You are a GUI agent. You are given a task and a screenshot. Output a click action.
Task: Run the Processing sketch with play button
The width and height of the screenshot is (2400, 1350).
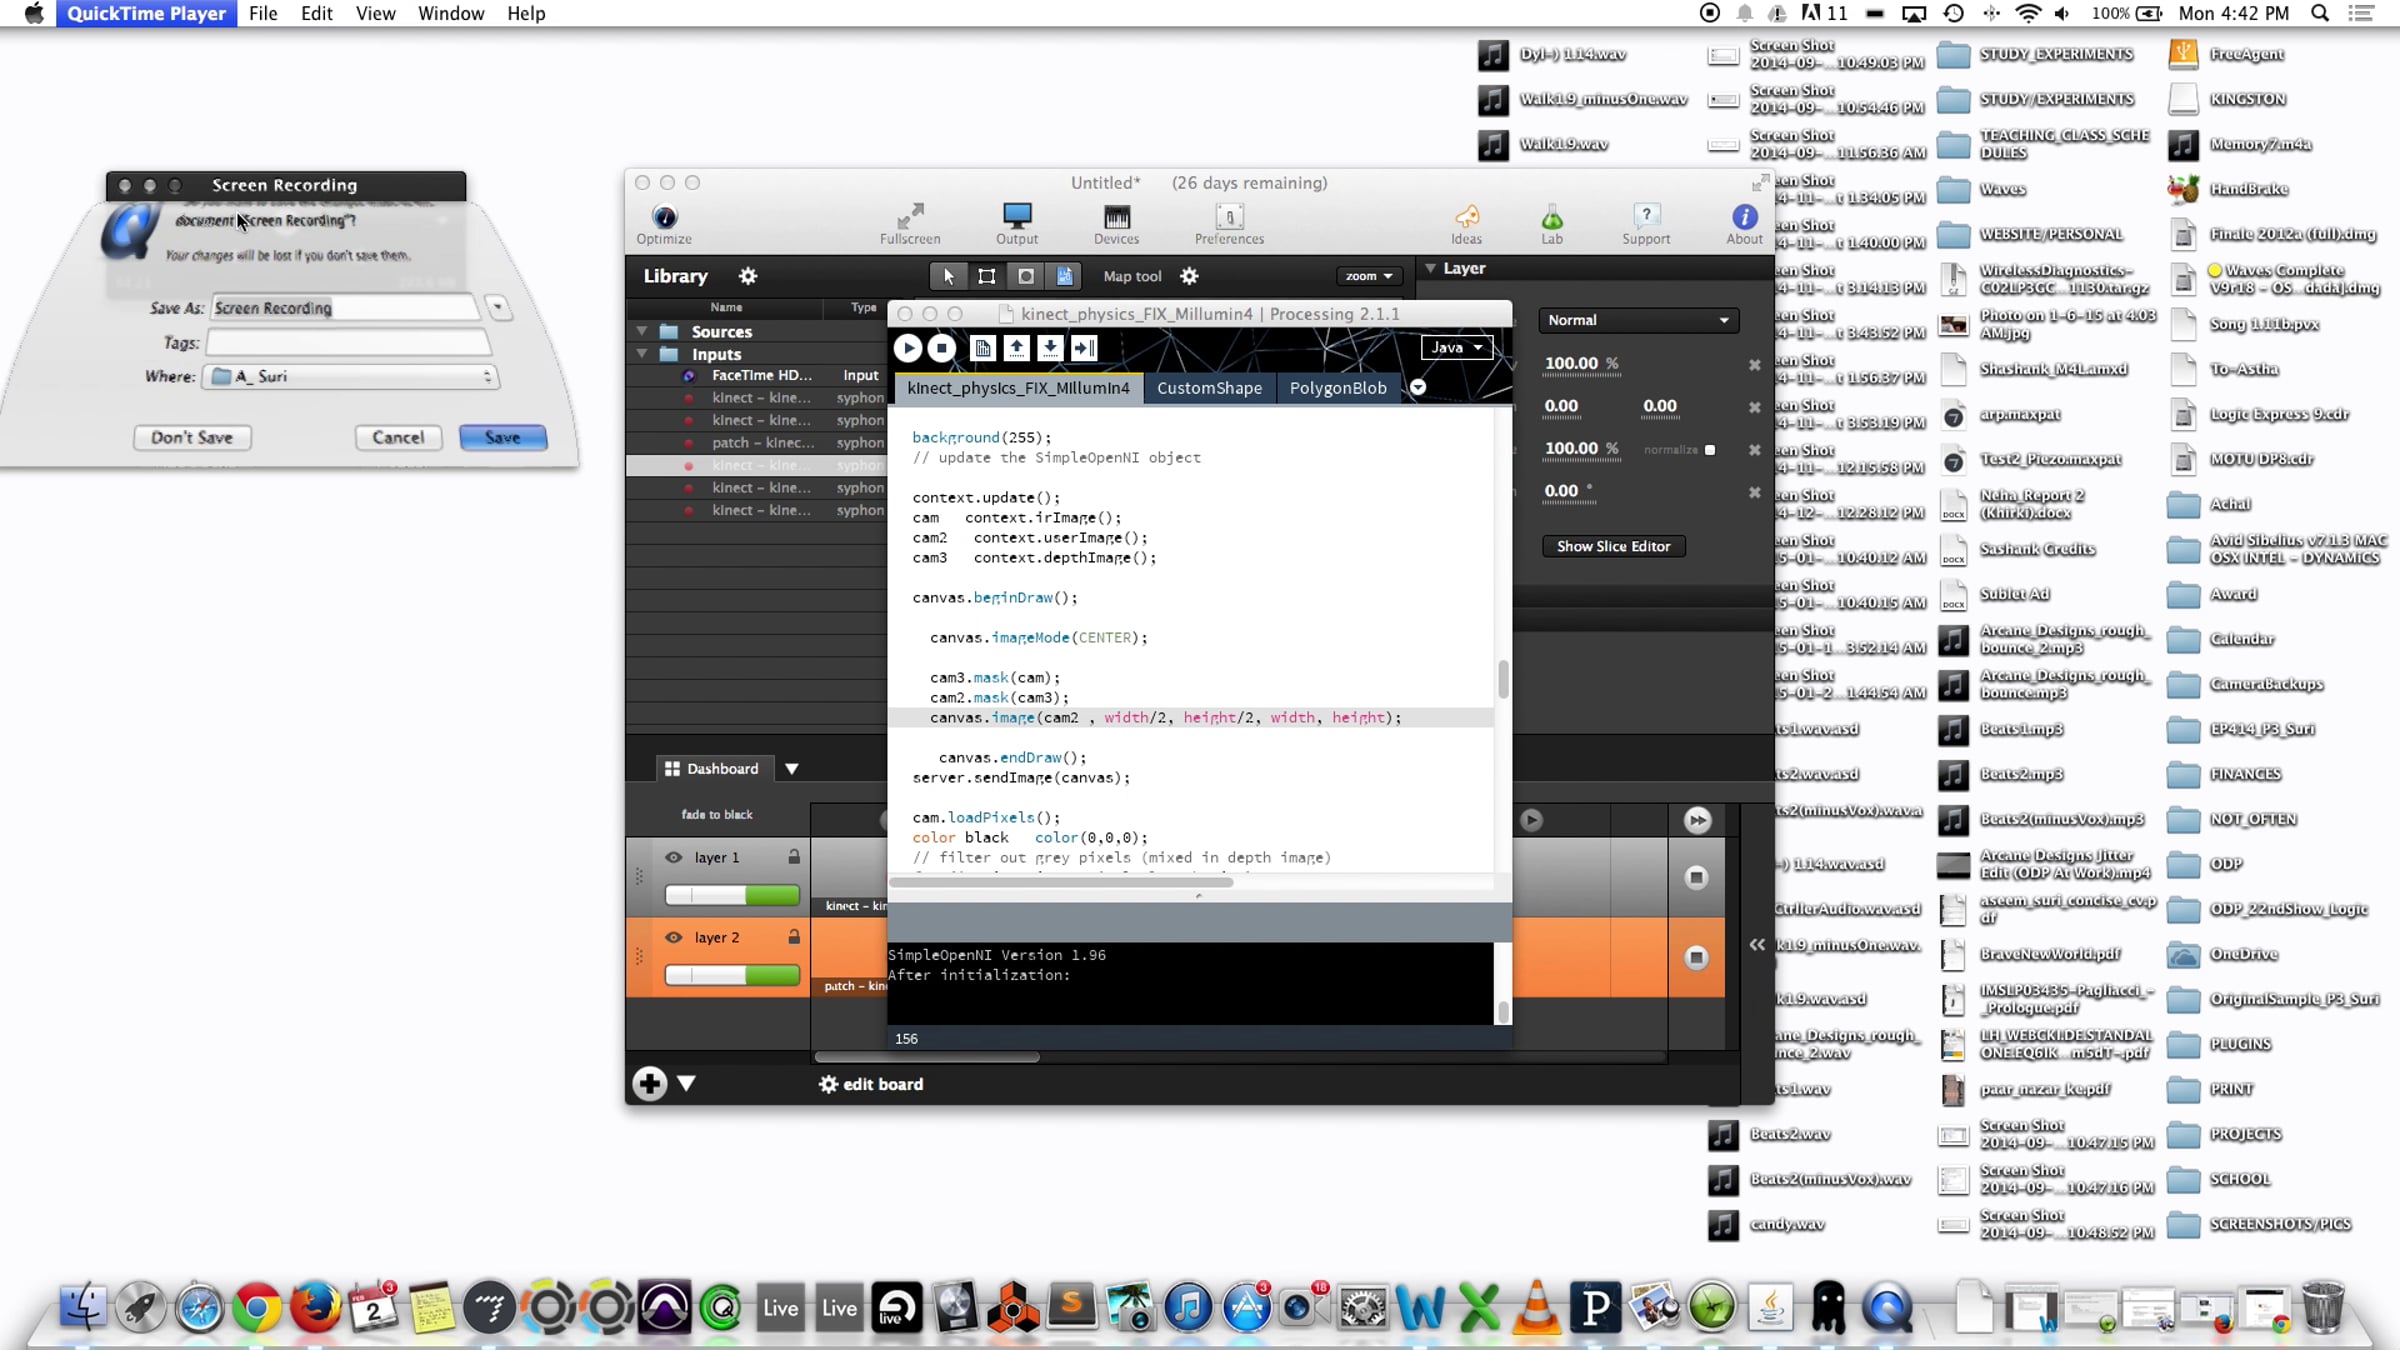click(x=908, y=348)
